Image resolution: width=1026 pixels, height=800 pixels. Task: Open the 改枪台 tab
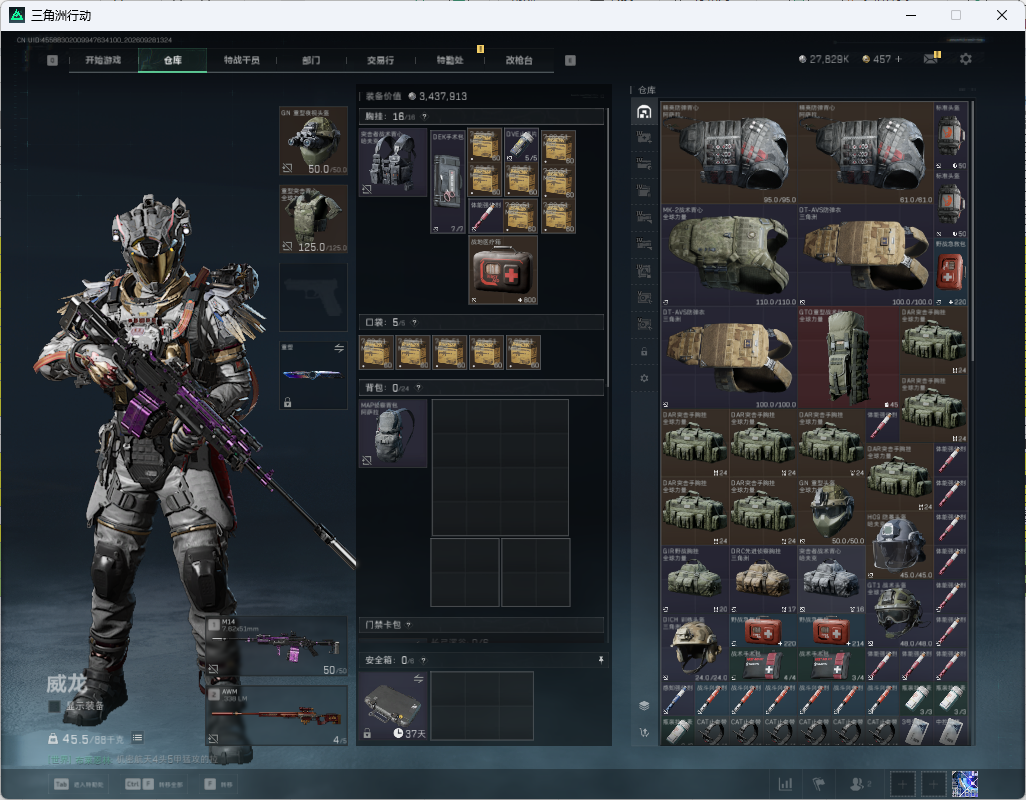point(519,60)
